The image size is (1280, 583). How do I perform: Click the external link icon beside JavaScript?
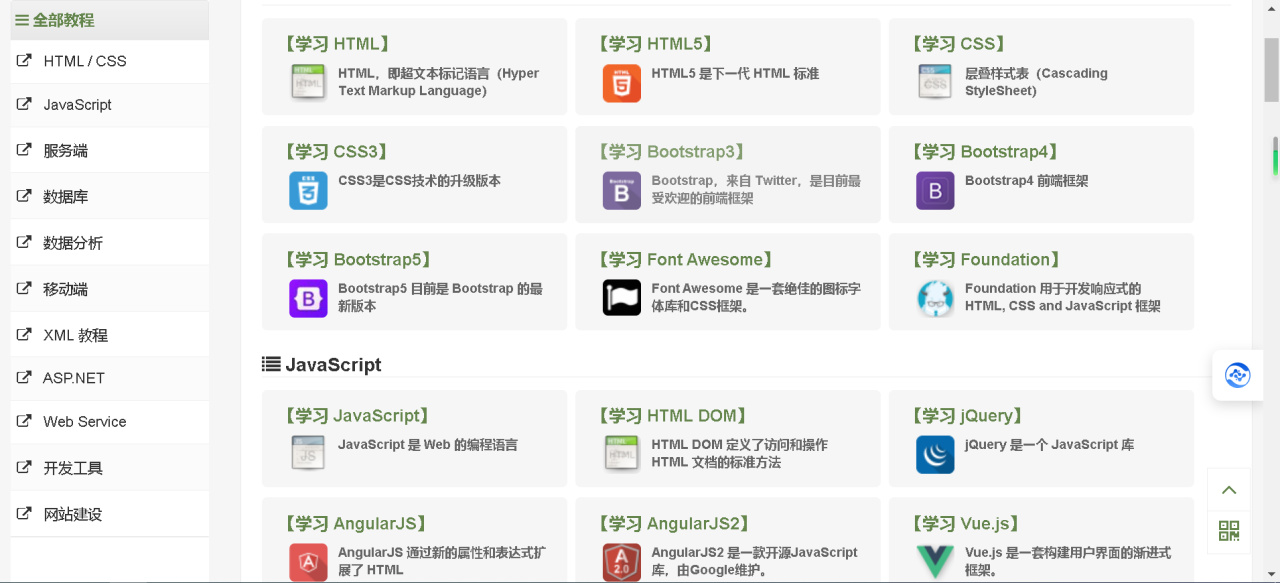point(24,104)
